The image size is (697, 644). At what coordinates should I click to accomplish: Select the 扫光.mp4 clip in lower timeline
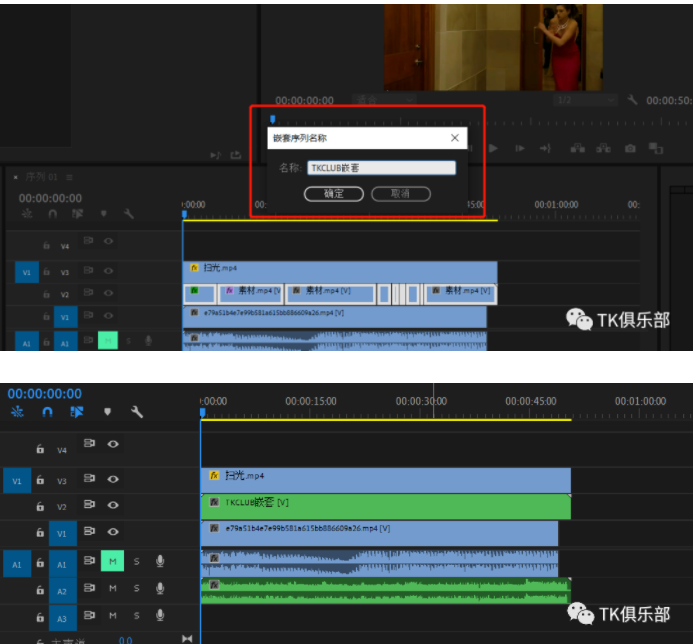386,480
